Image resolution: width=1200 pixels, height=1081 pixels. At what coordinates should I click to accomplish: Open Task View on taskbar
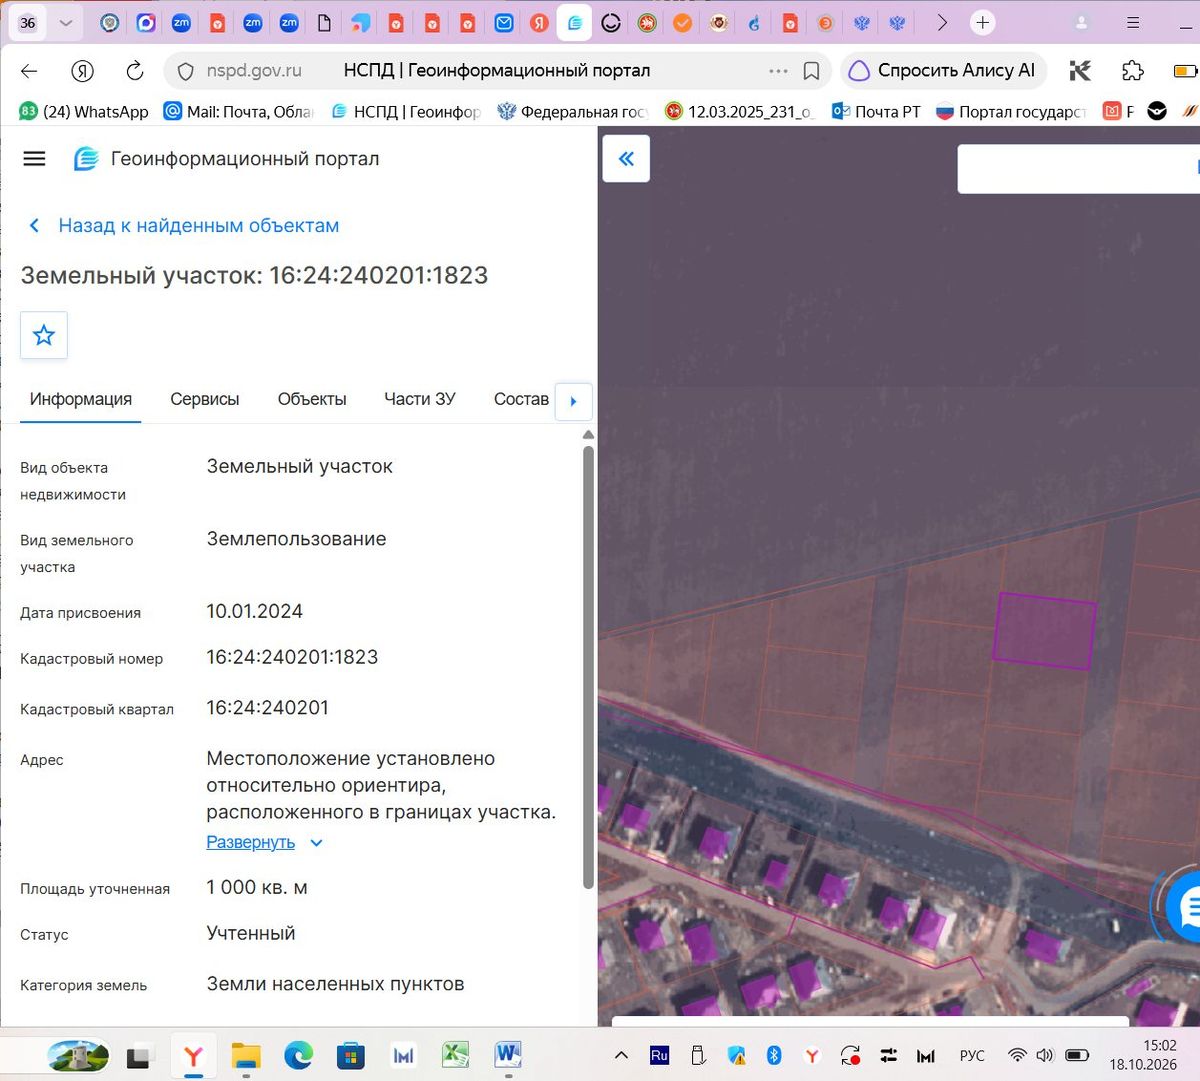click(140, 1055)
